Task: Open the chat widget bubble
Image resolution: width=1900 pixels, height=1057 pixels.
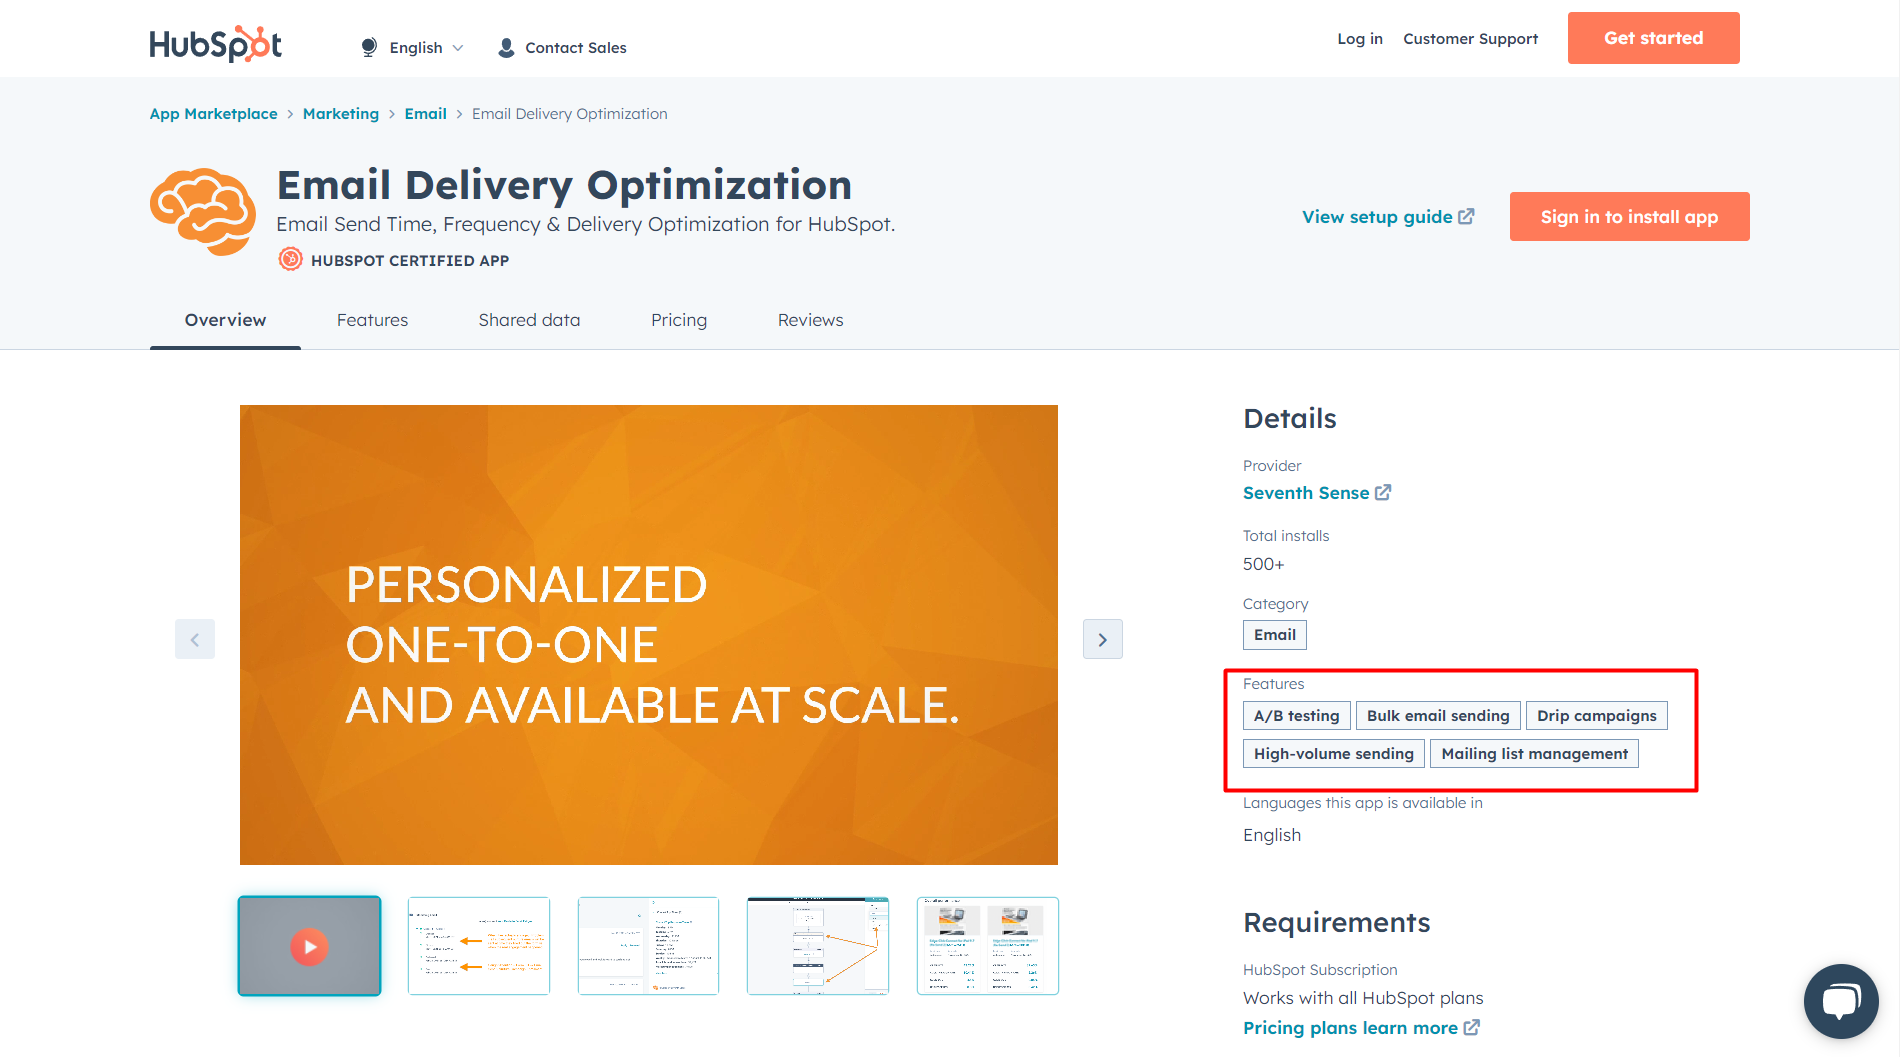Action: click(x=1841, y=1001)
